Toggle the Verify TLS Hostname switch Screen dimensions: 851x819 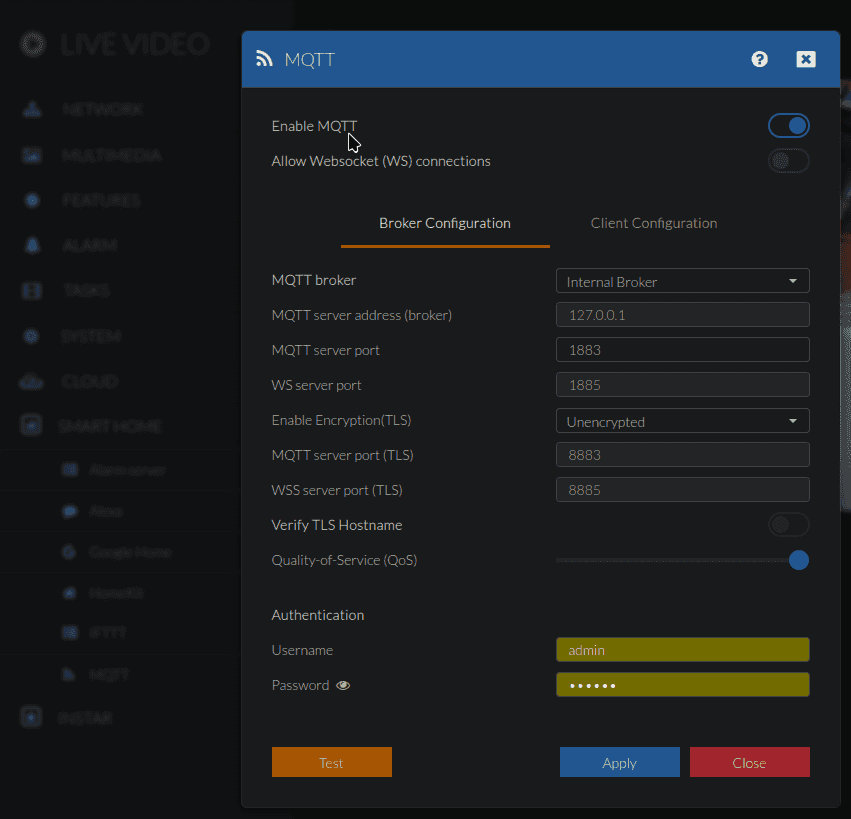(788, 525)
